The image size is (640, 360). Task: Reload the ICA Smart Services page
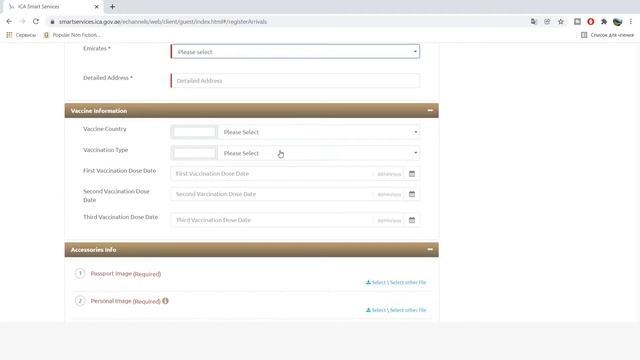click(x=36, y=22)
